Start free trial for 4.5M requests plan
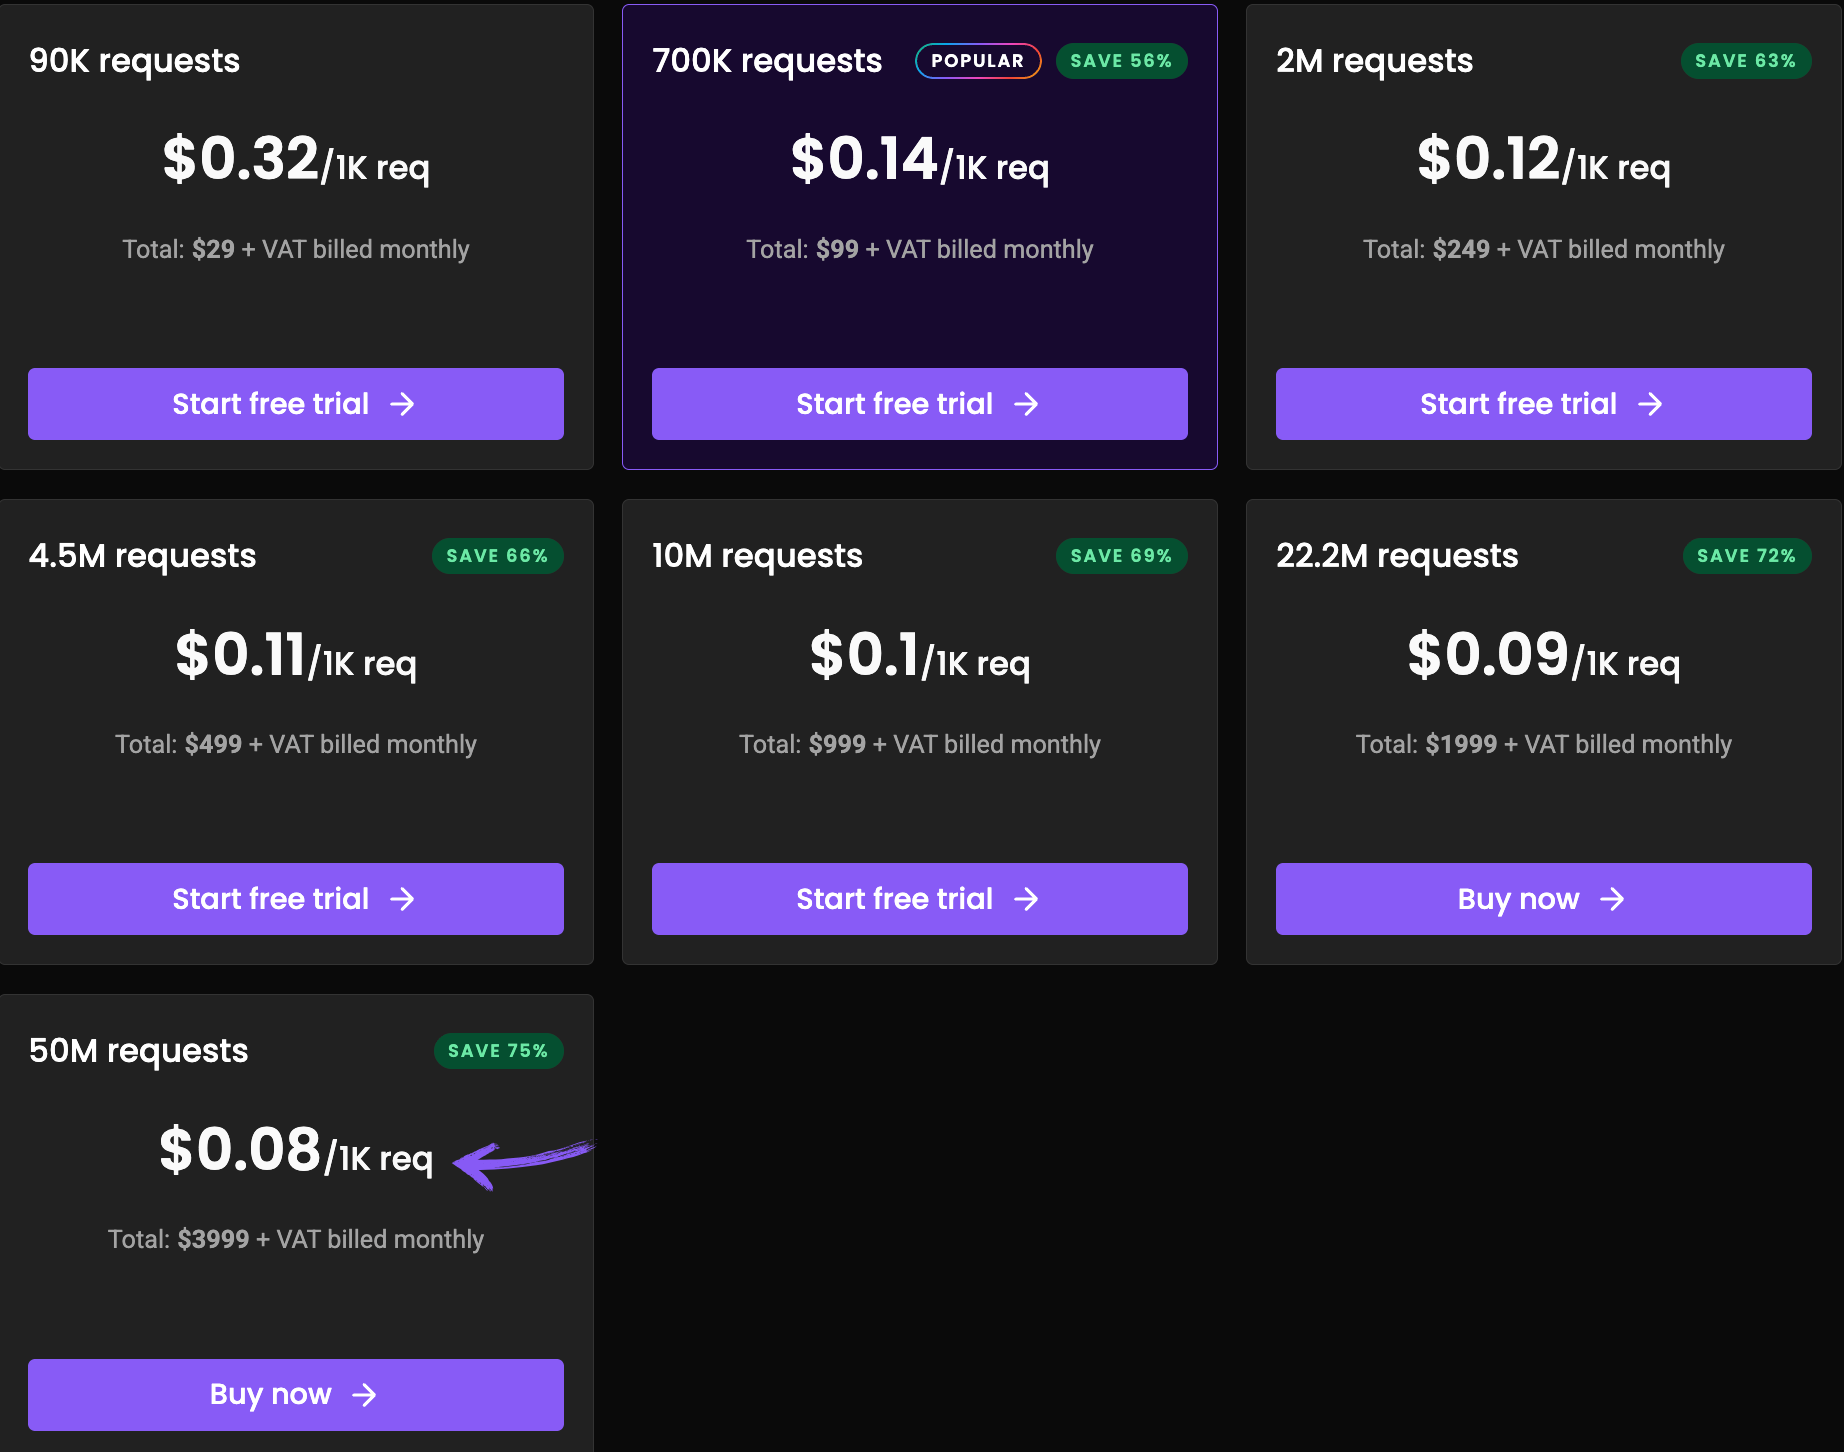This screenshot has height=1452, width=1844. [x=295, y=899]
